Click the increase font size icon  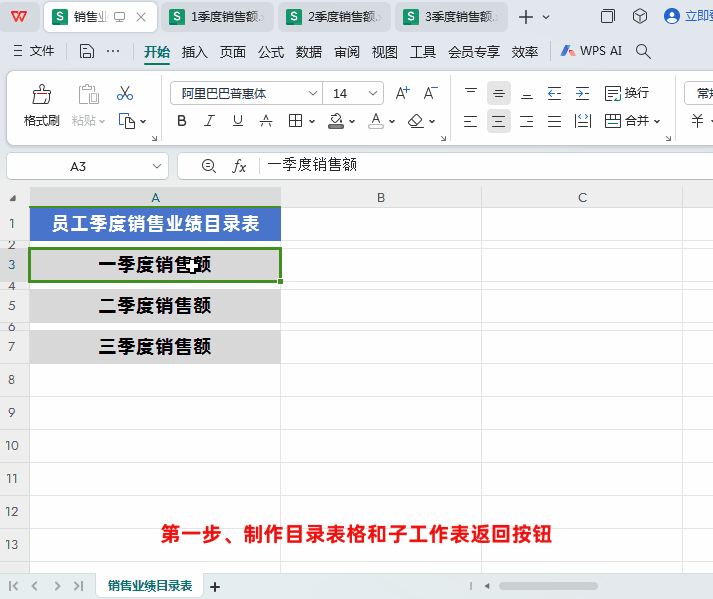[402, 93]
